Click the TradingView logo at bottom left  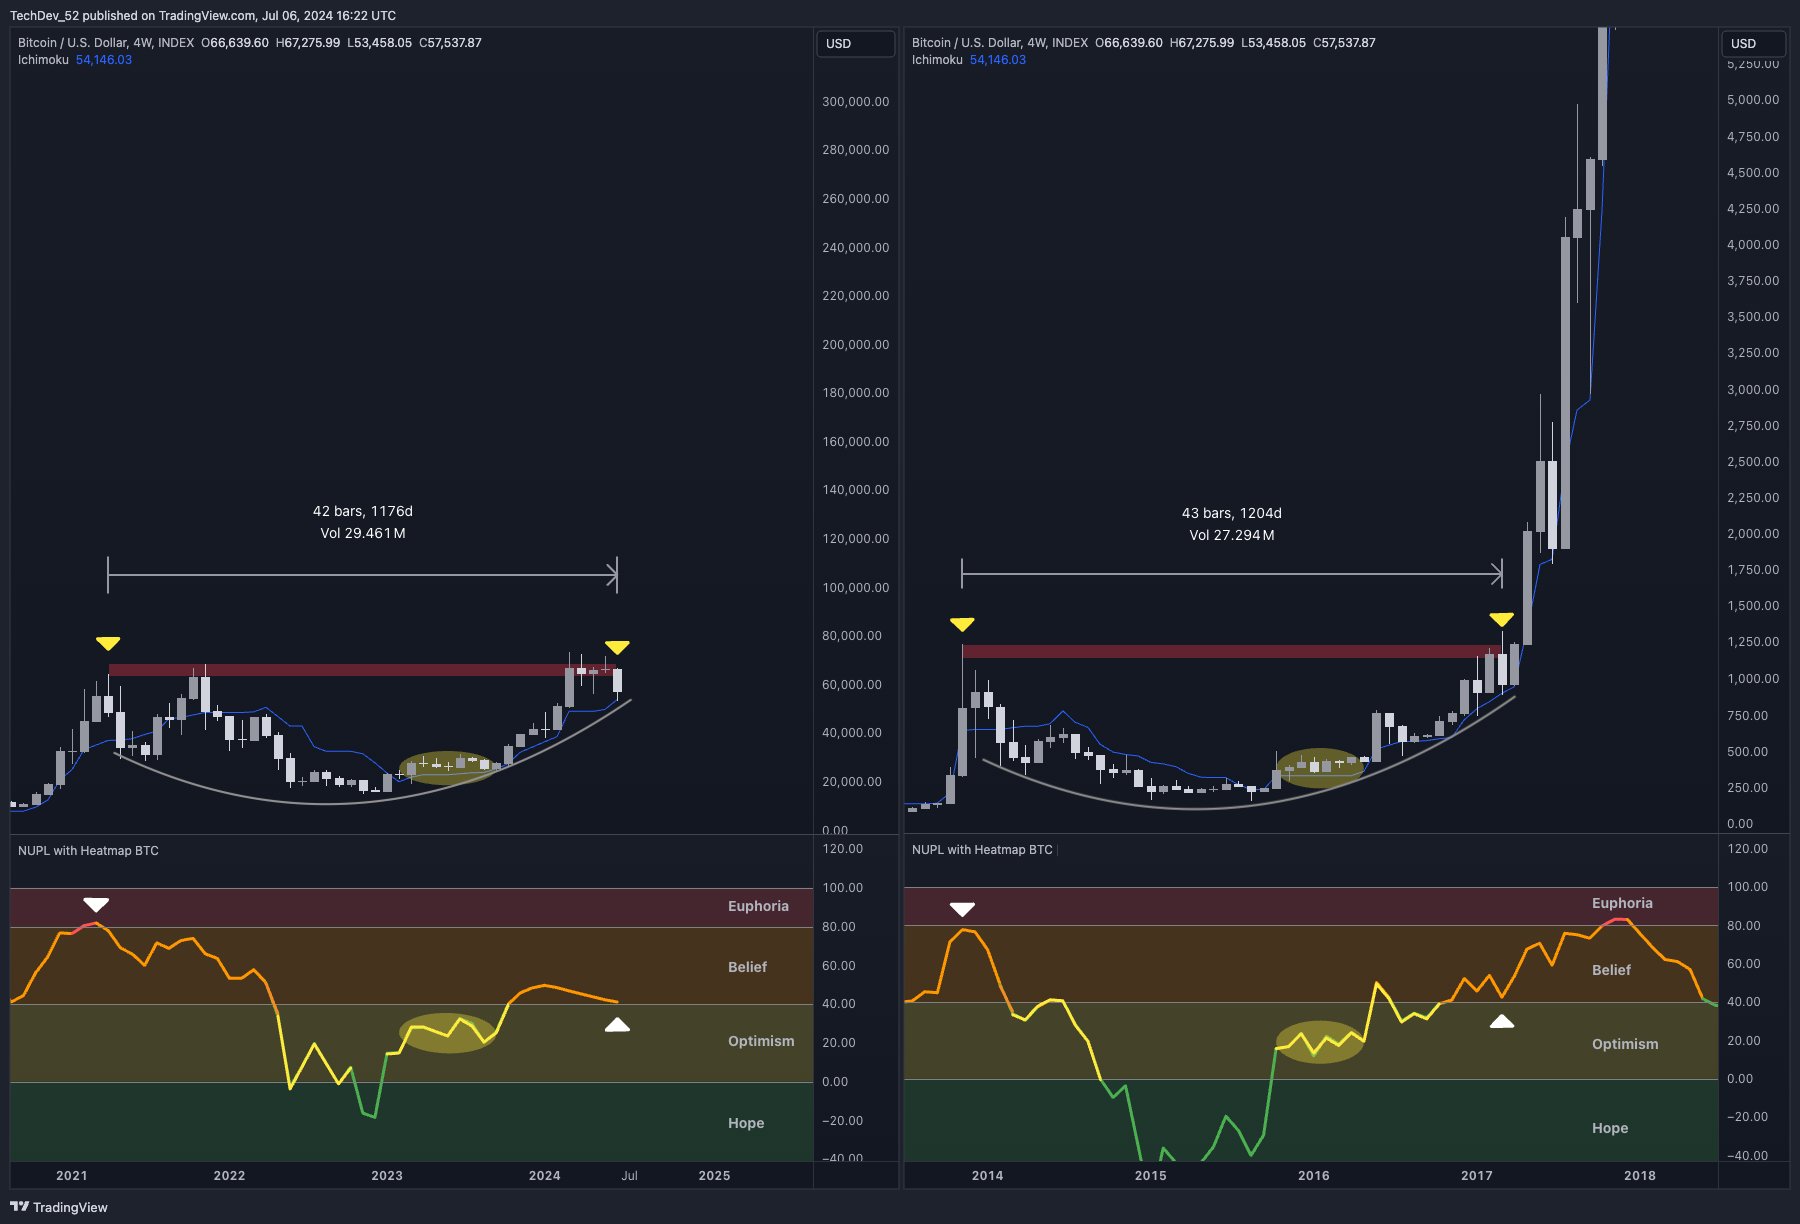coord(58,1207)
